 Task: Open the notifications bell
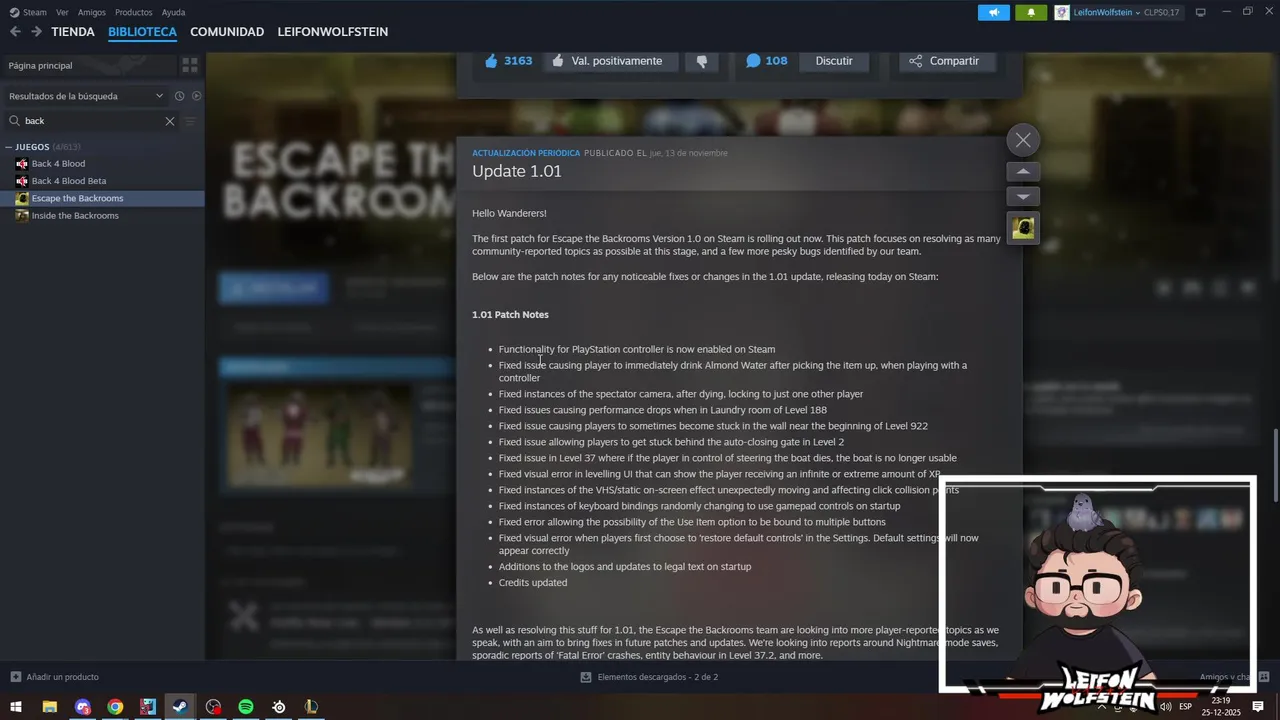click(x=1031, y=12)
